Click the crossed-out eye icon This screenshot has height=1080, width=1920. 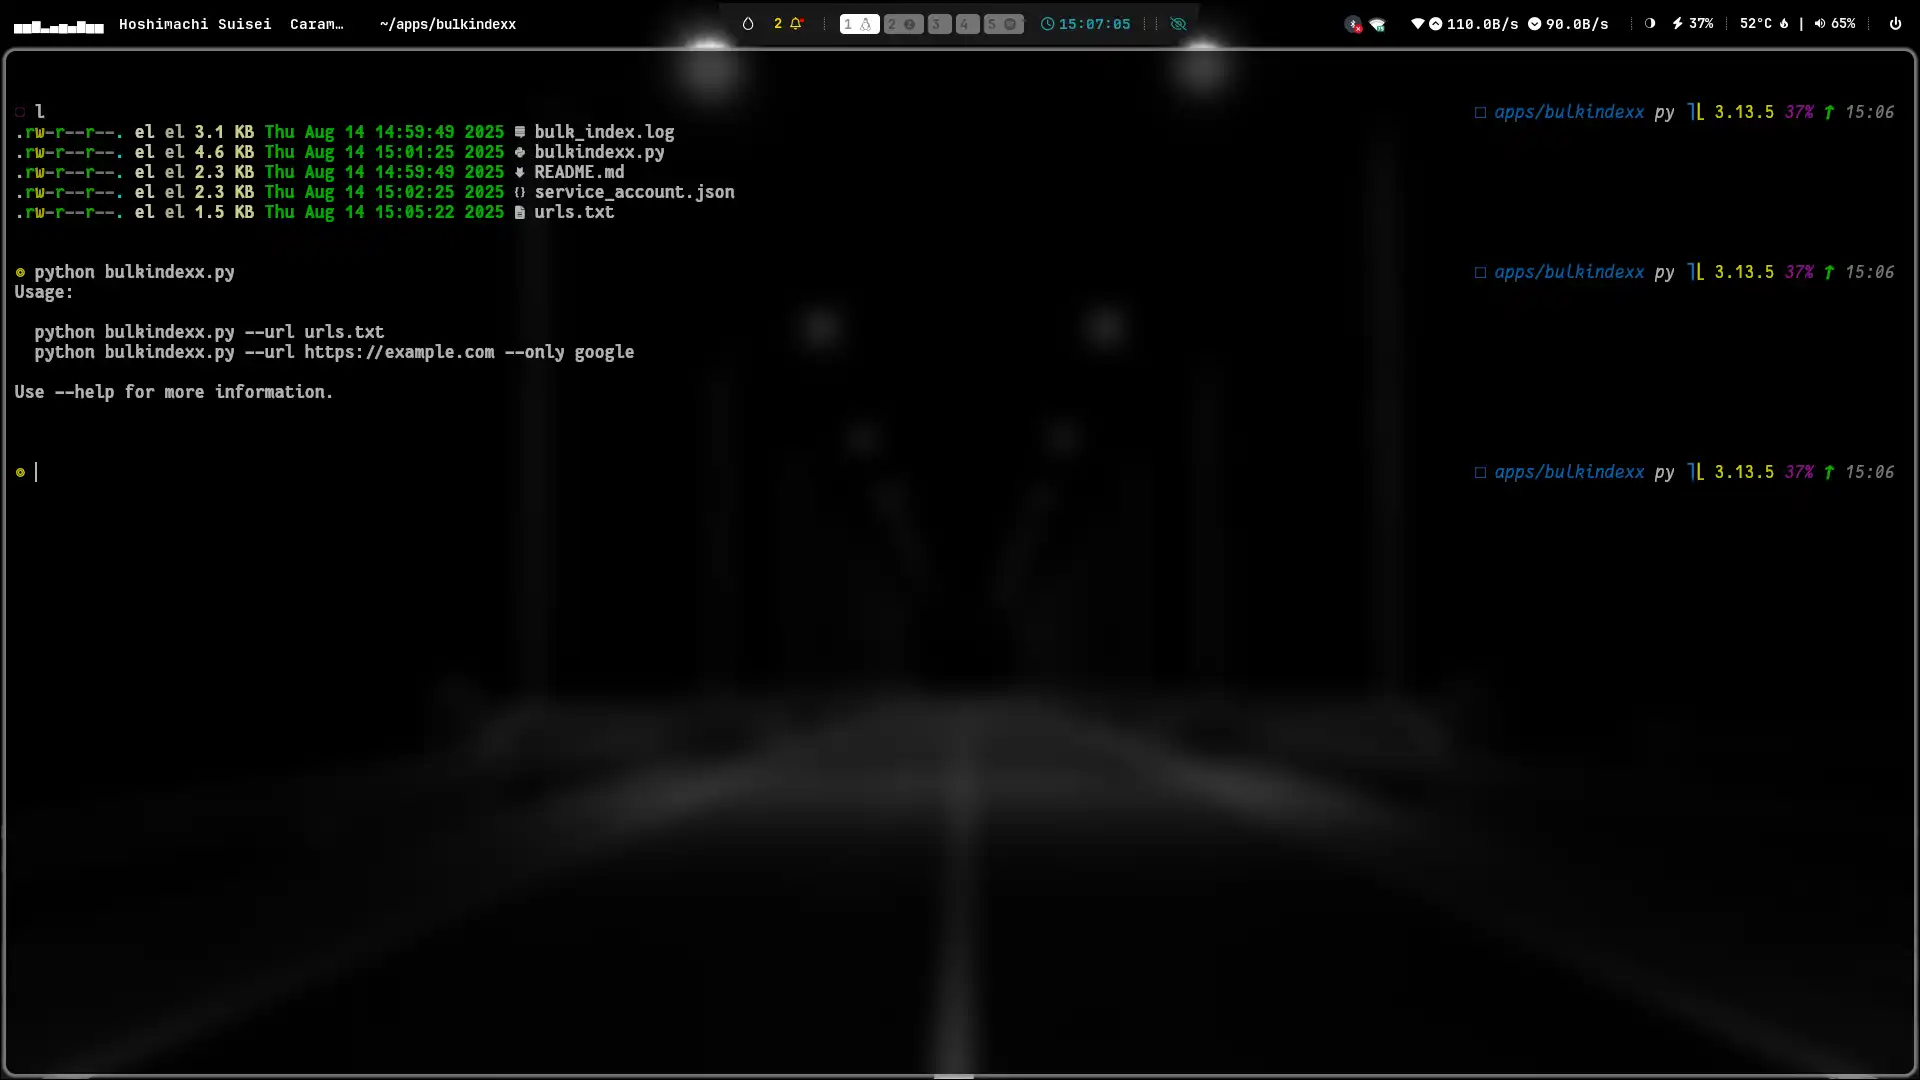coord(1178,24)
